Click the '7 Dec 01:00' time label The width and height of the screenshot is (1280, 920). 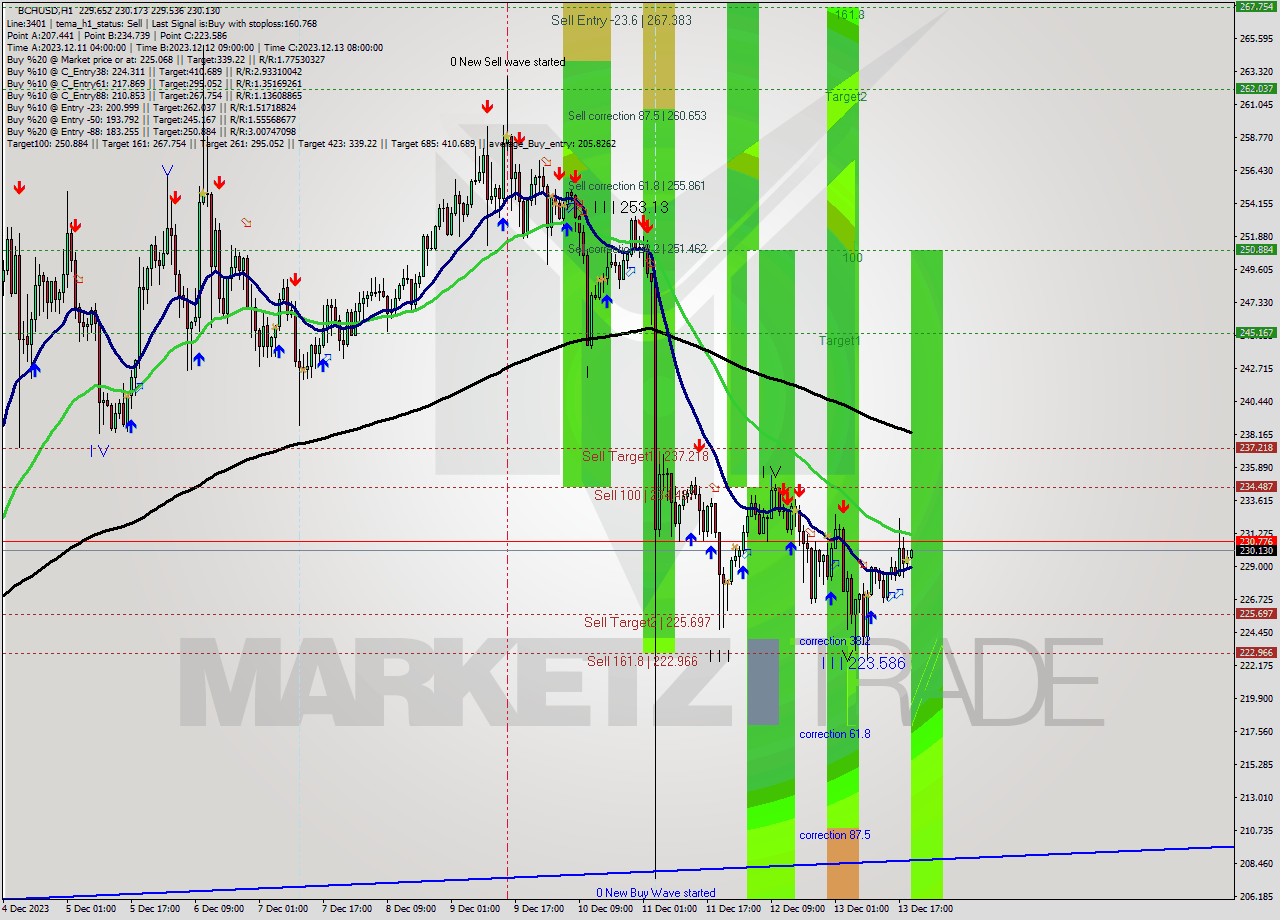[283, 909]
